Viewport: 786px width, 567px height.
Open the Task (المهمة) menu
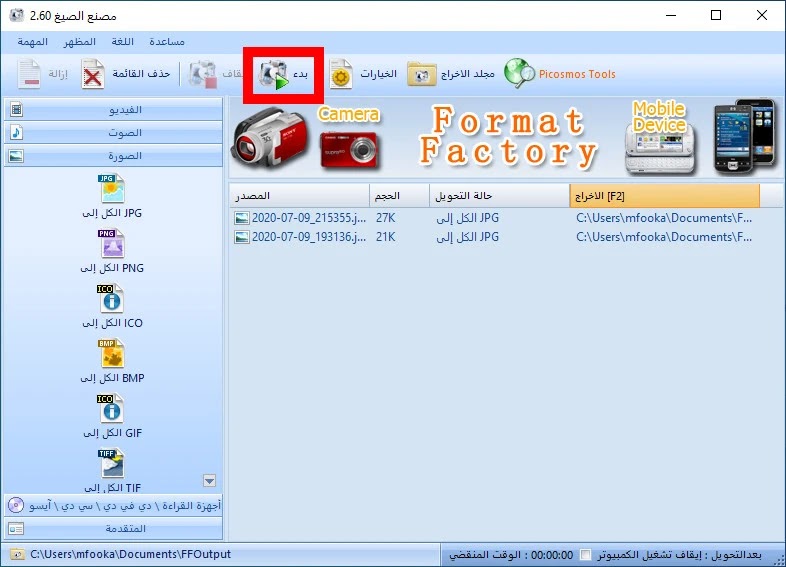pyautogui.click(x=33, y=42)
